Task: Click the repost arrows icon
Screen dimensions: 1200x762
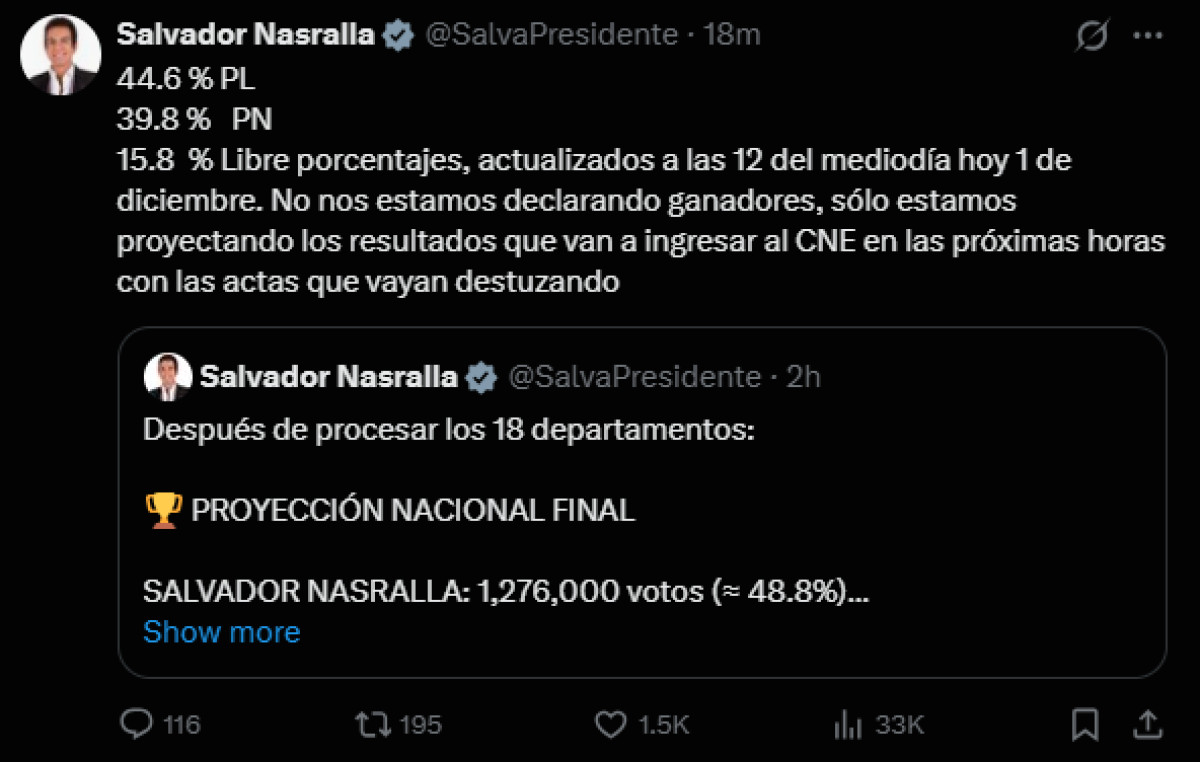Action: 372,724
